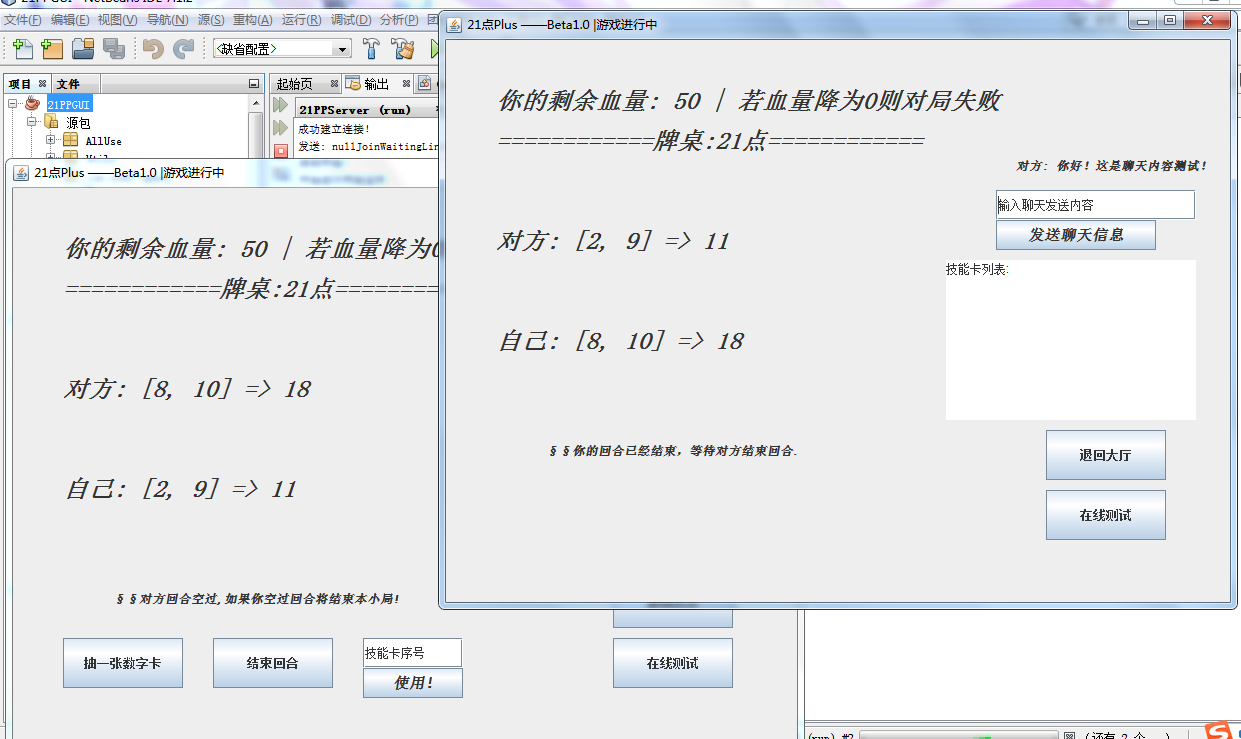
Task: Click the scroll-up arrow in the project tree
Action: click(256, 104)
